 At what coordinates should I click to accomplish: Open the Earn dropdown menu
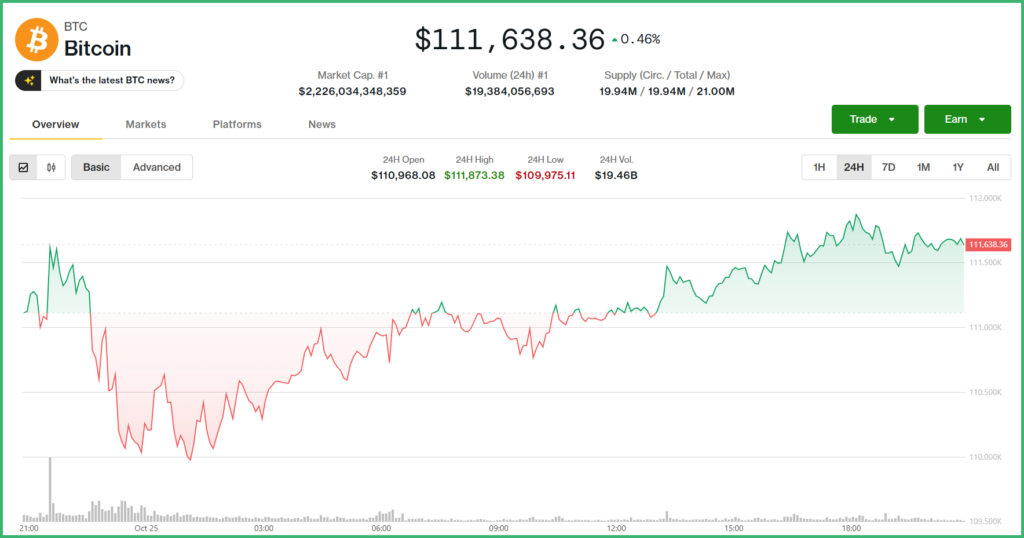[966, 119]
